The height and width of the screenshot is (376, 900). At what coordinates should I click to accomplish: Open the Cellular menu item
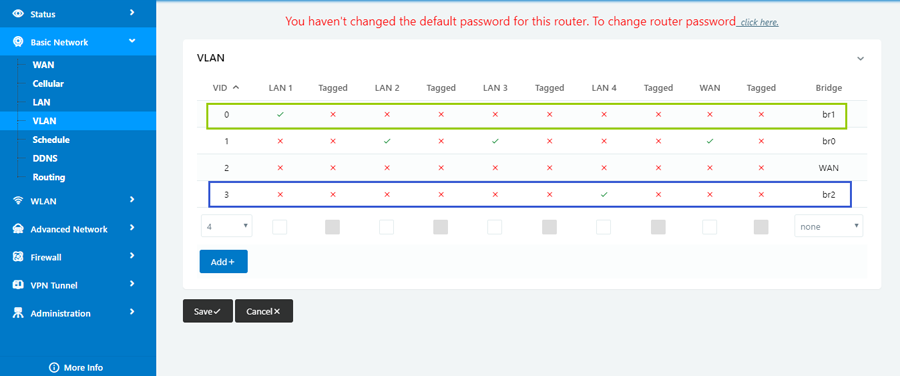point(48,84)
